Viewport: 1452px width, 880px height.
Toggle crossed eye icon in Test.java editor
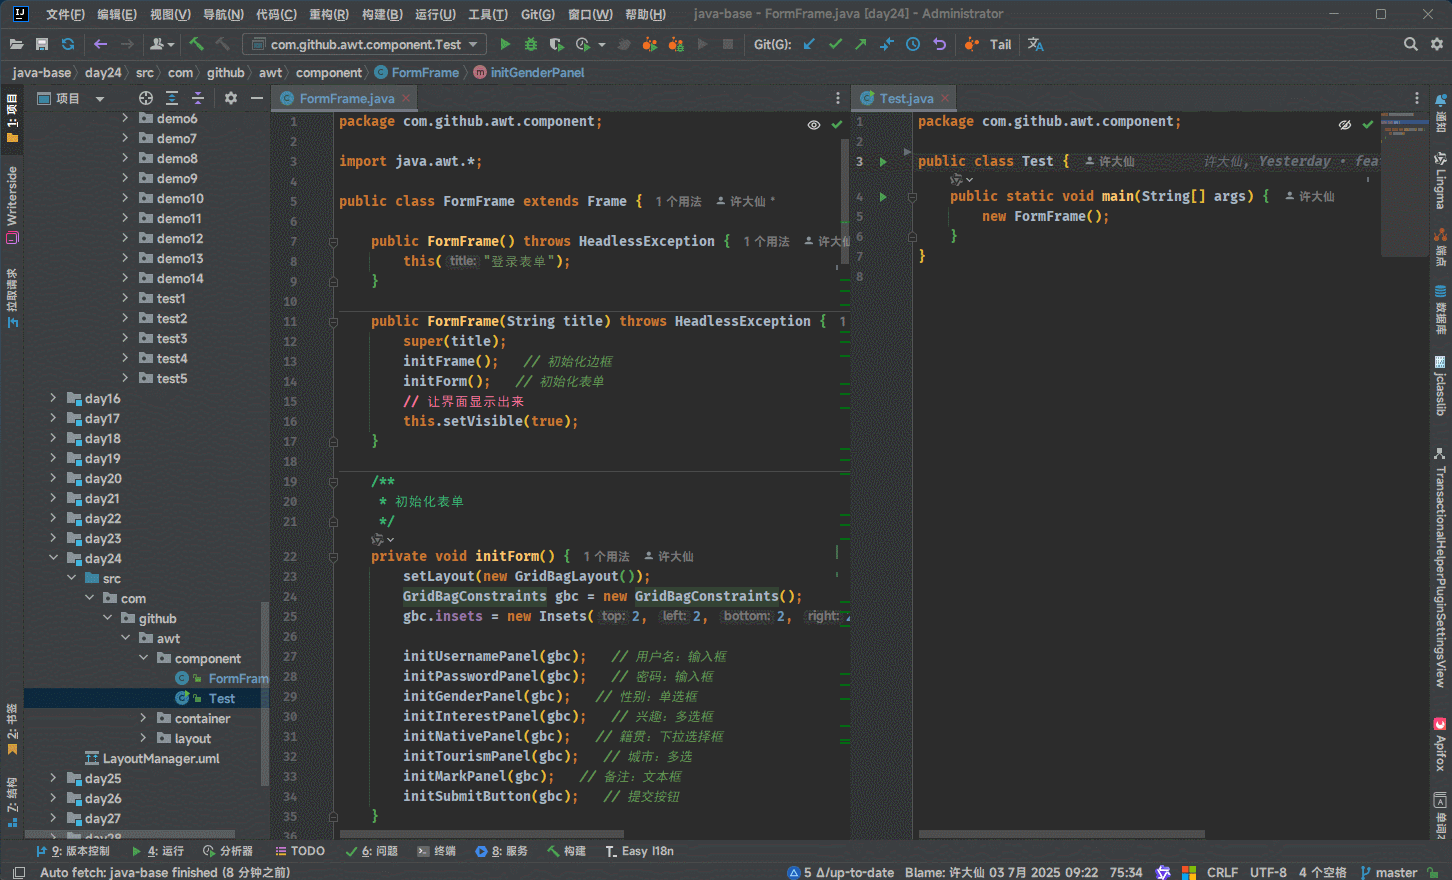(x=1345, y=125)
